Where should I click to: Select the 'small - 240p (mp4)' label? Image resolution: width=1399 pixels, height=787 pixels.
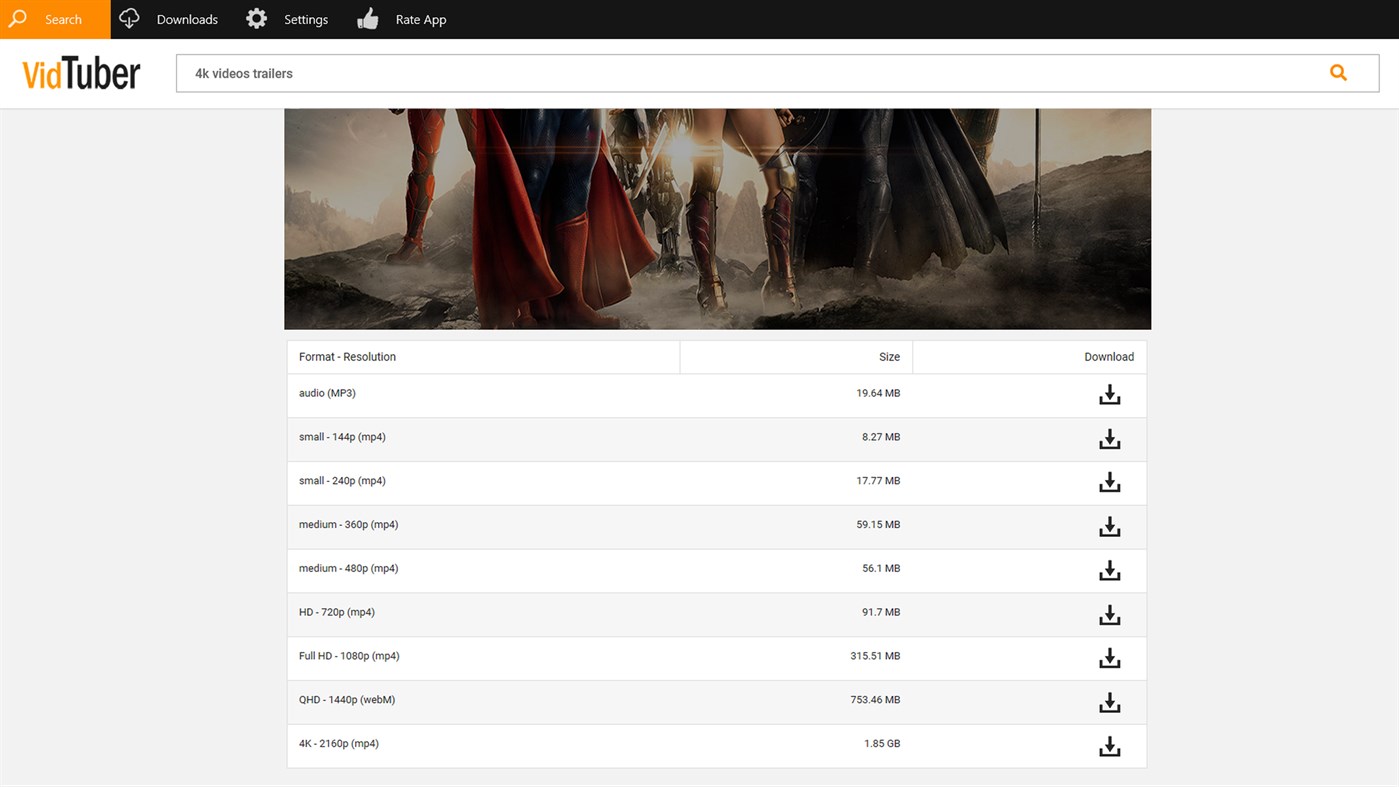342,481
